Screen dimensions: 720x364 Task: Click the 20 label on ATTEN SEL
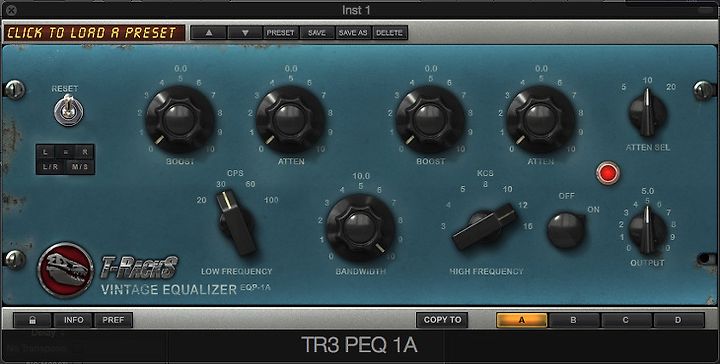pyautogui.click(x=671, y=87)
